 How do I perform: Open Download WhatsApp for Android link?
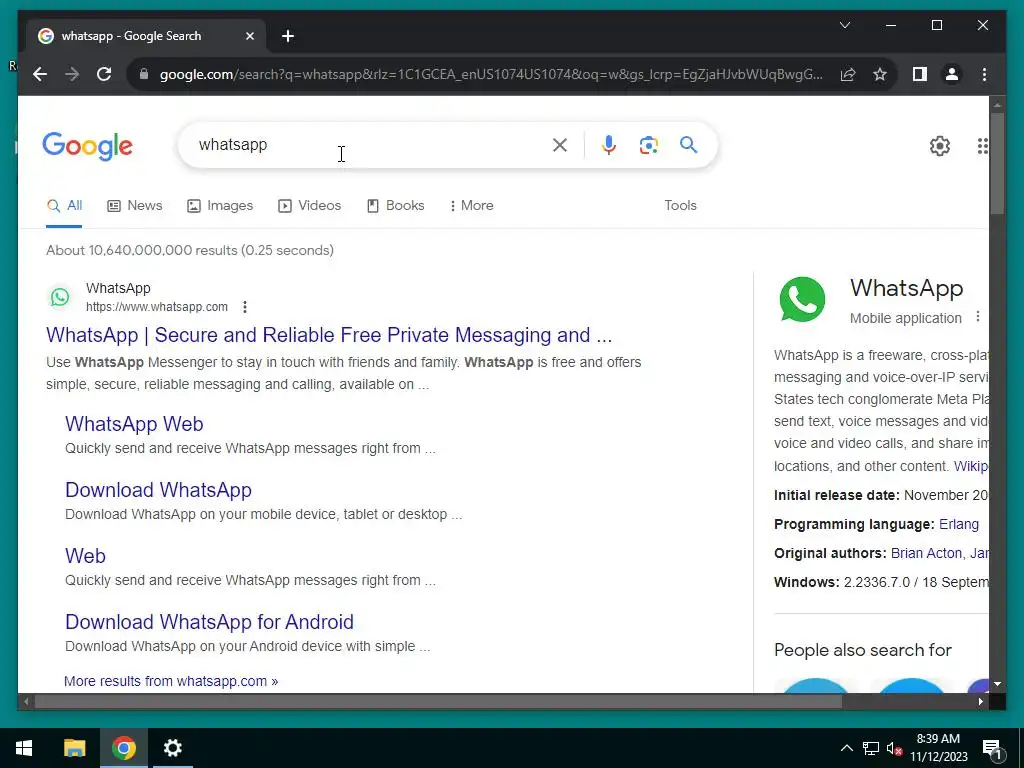point(209,622)
